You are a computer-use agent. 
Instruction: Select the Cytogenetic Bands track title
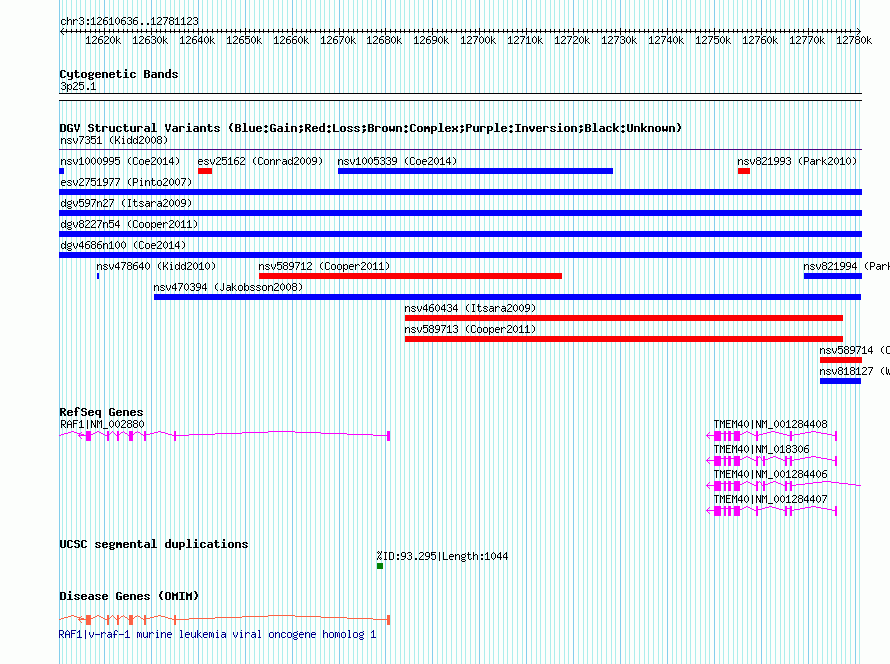pos(119,74)
